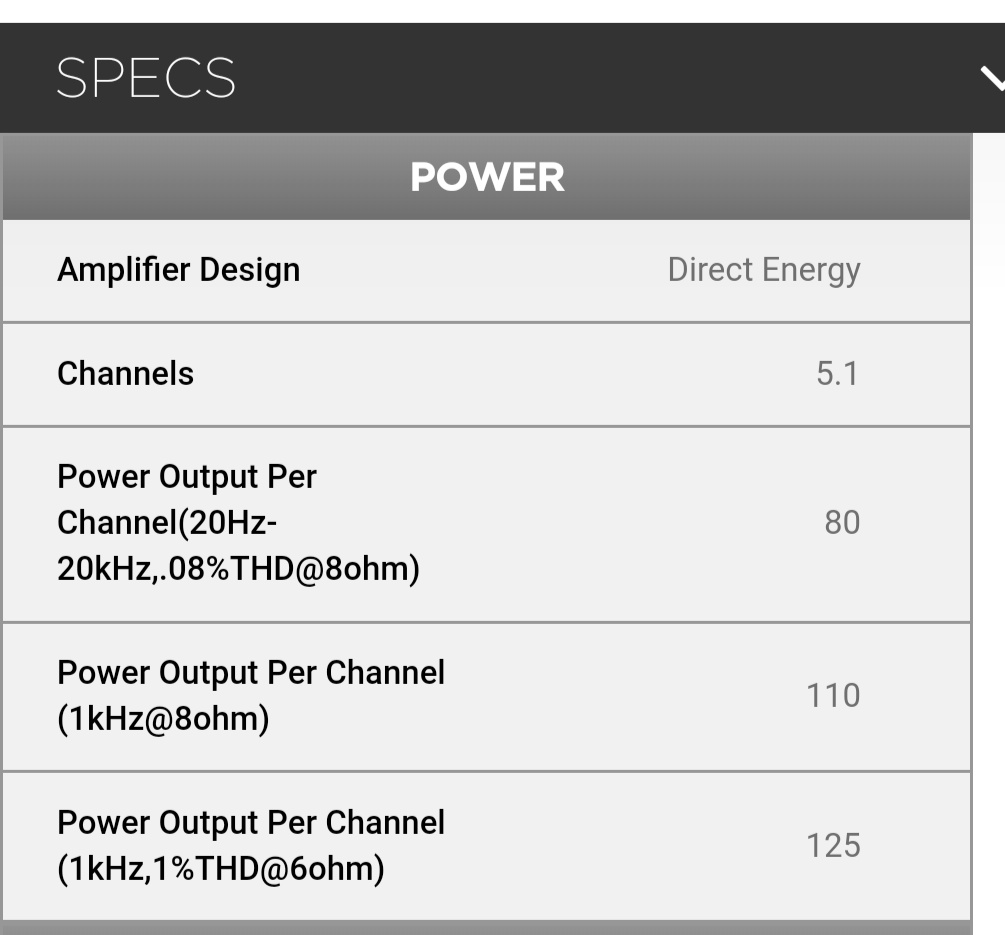
Task: Click Power Output (1kHz,1%THD@6ohm) label
Action: 251,846
